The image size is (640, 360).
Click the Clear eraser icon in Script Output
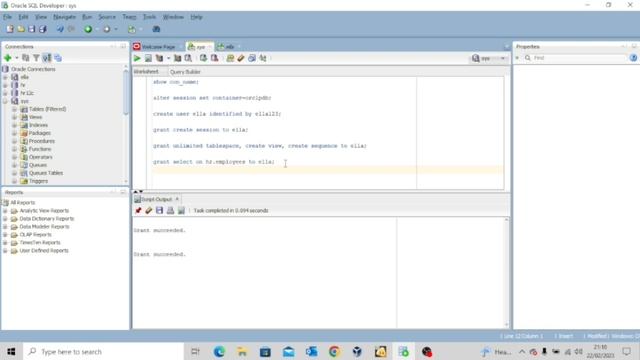coord(149,210)
